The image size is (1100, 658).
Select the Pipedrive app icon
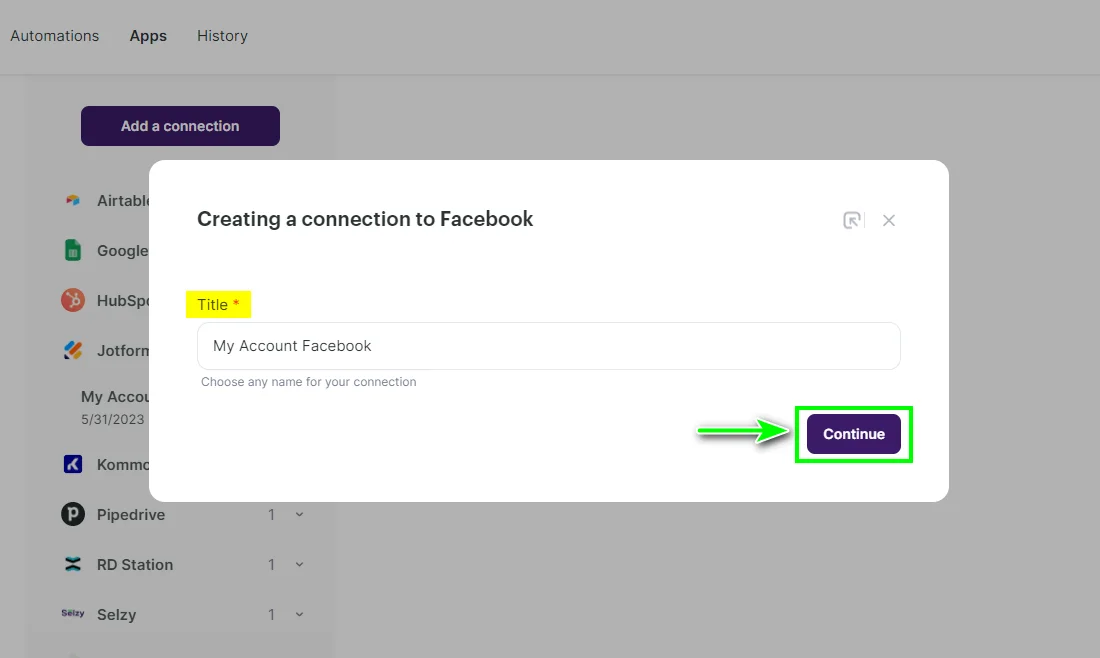pos(73,514)
